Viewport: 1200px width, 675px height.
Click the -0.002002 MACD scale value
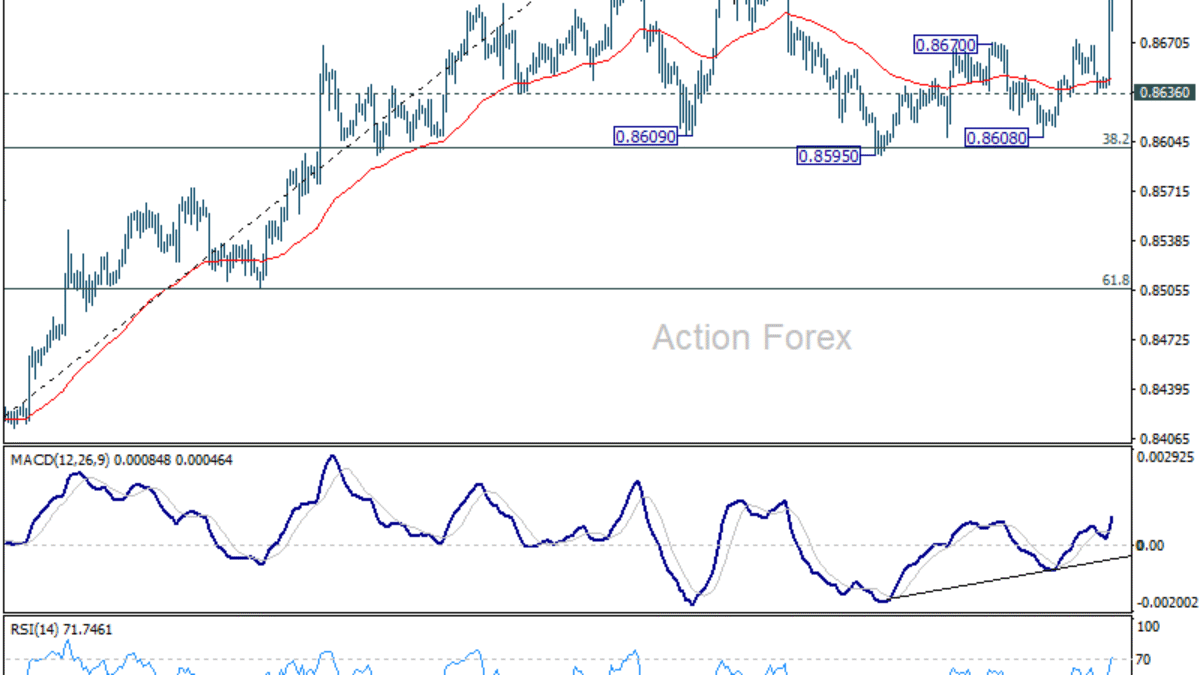tap(1168, 602)
